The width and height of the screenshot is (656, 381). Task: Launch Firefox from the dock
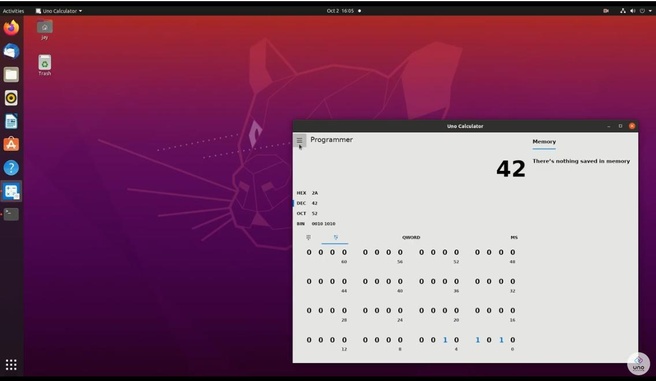11,28
